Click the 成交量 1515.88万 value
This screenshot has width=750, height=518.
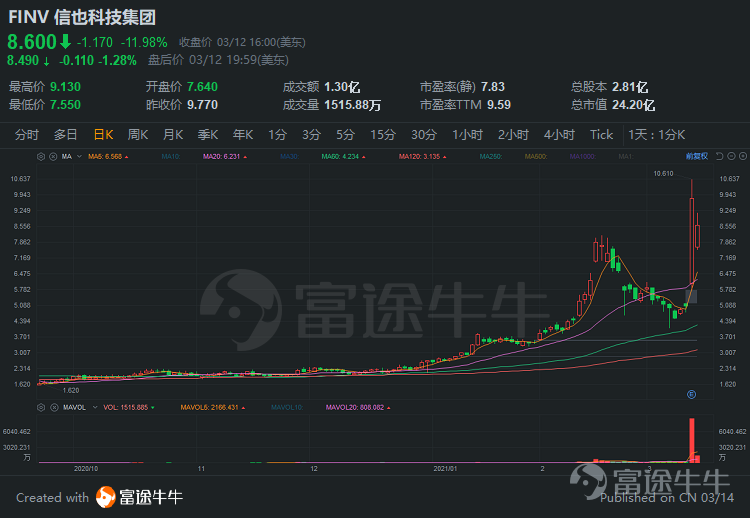[353, 105]
